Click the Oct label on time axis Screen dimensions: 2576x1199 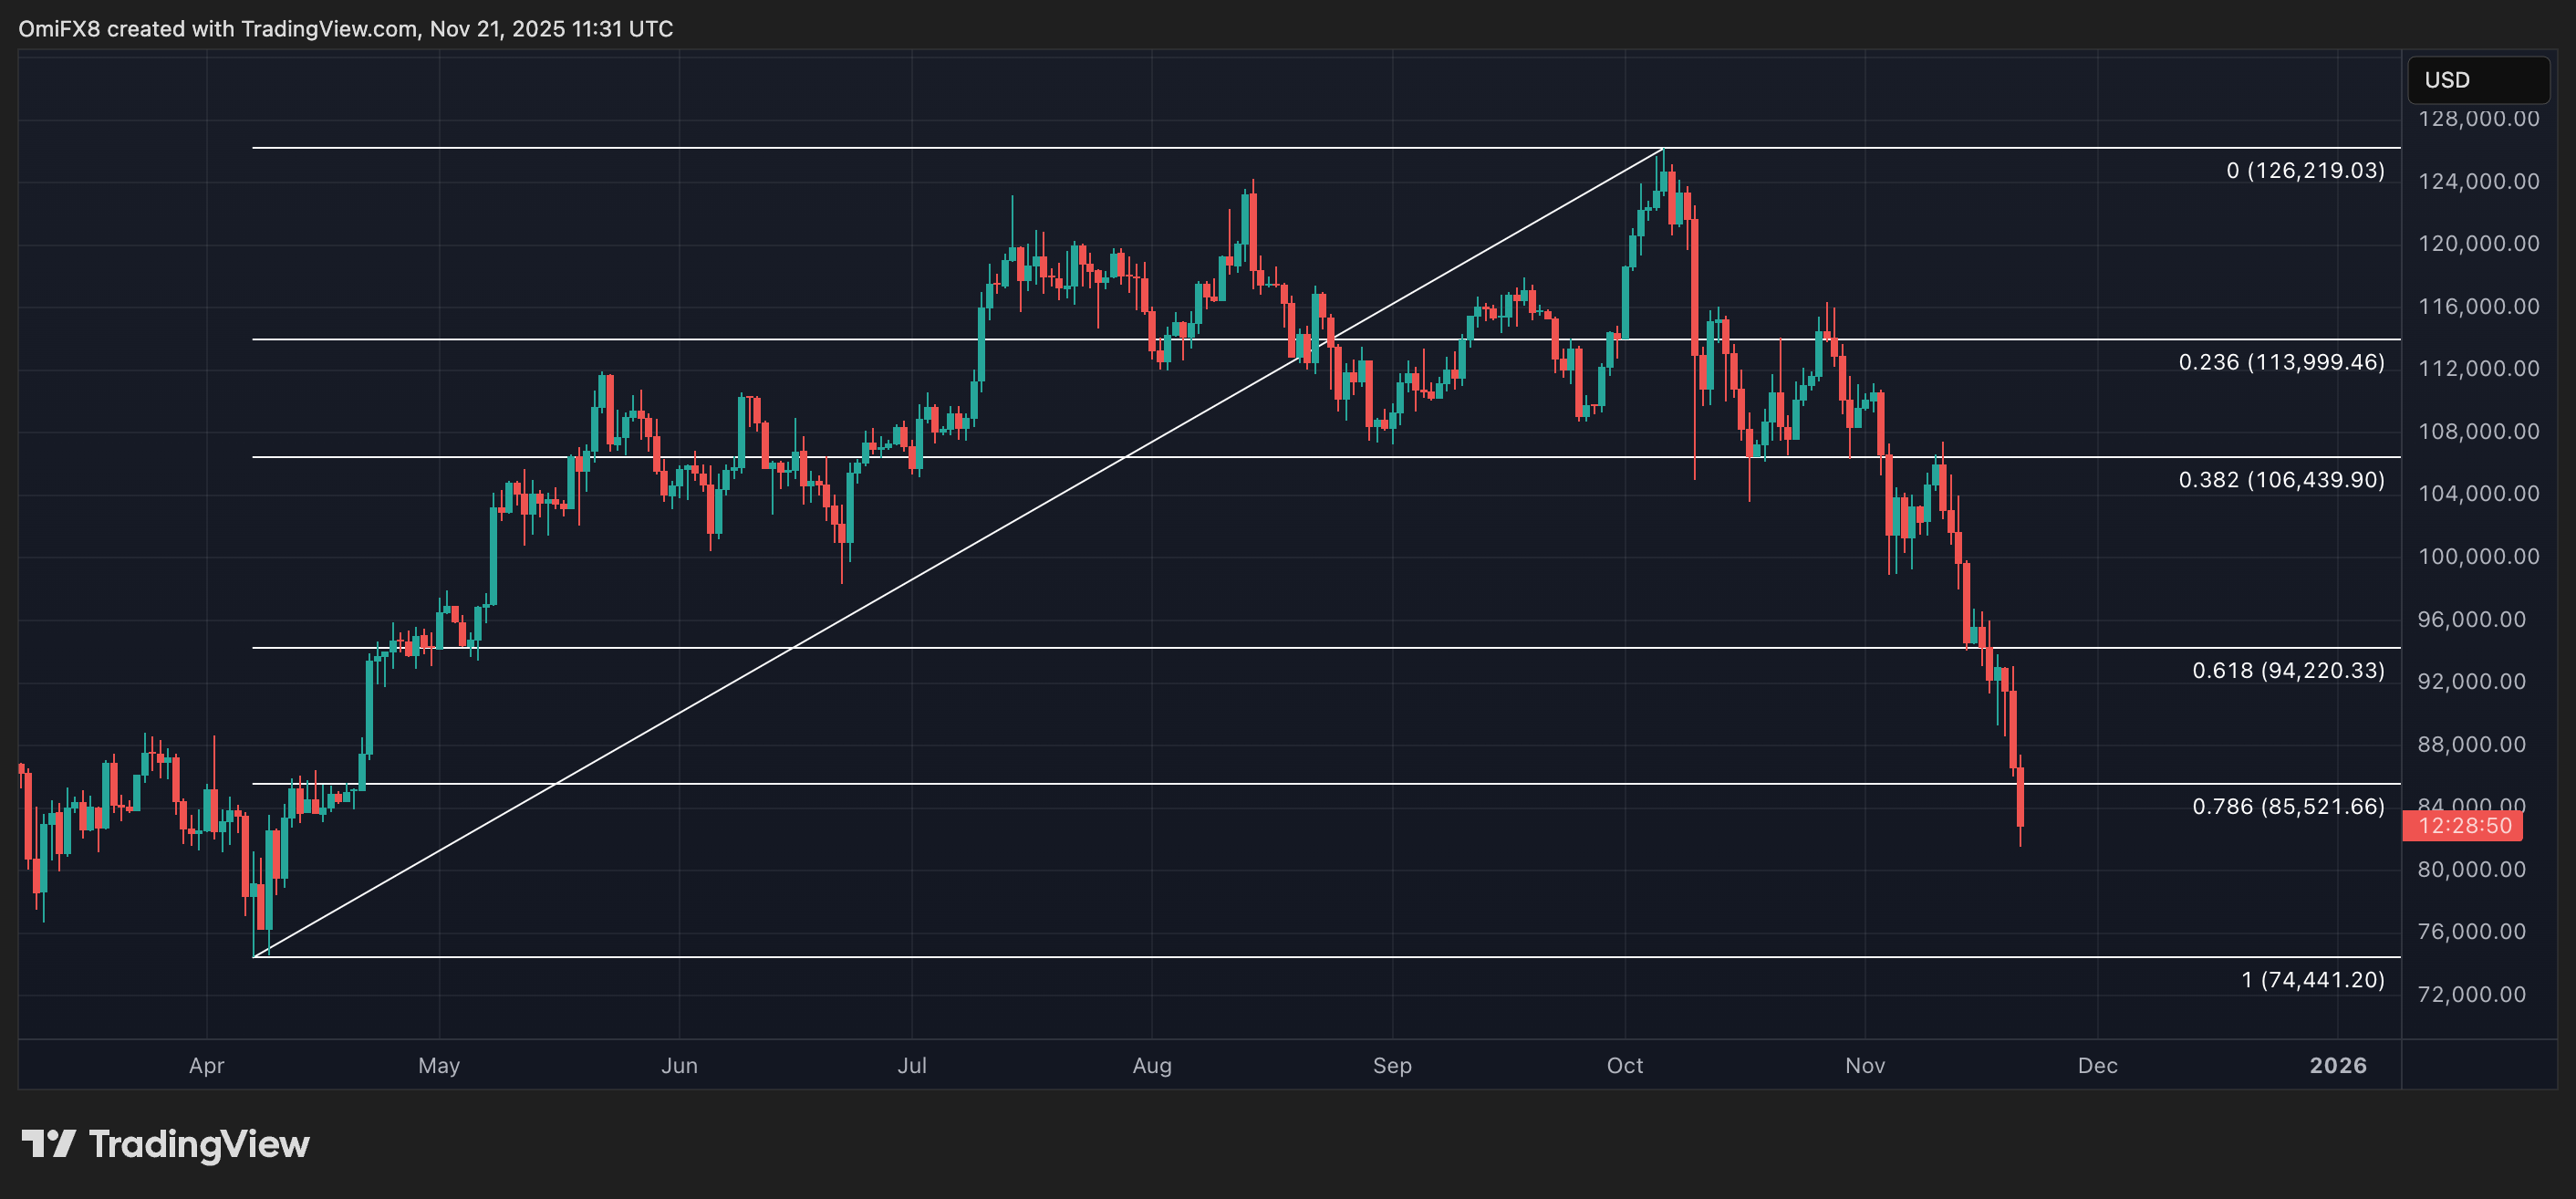tap(1624, 1066)
